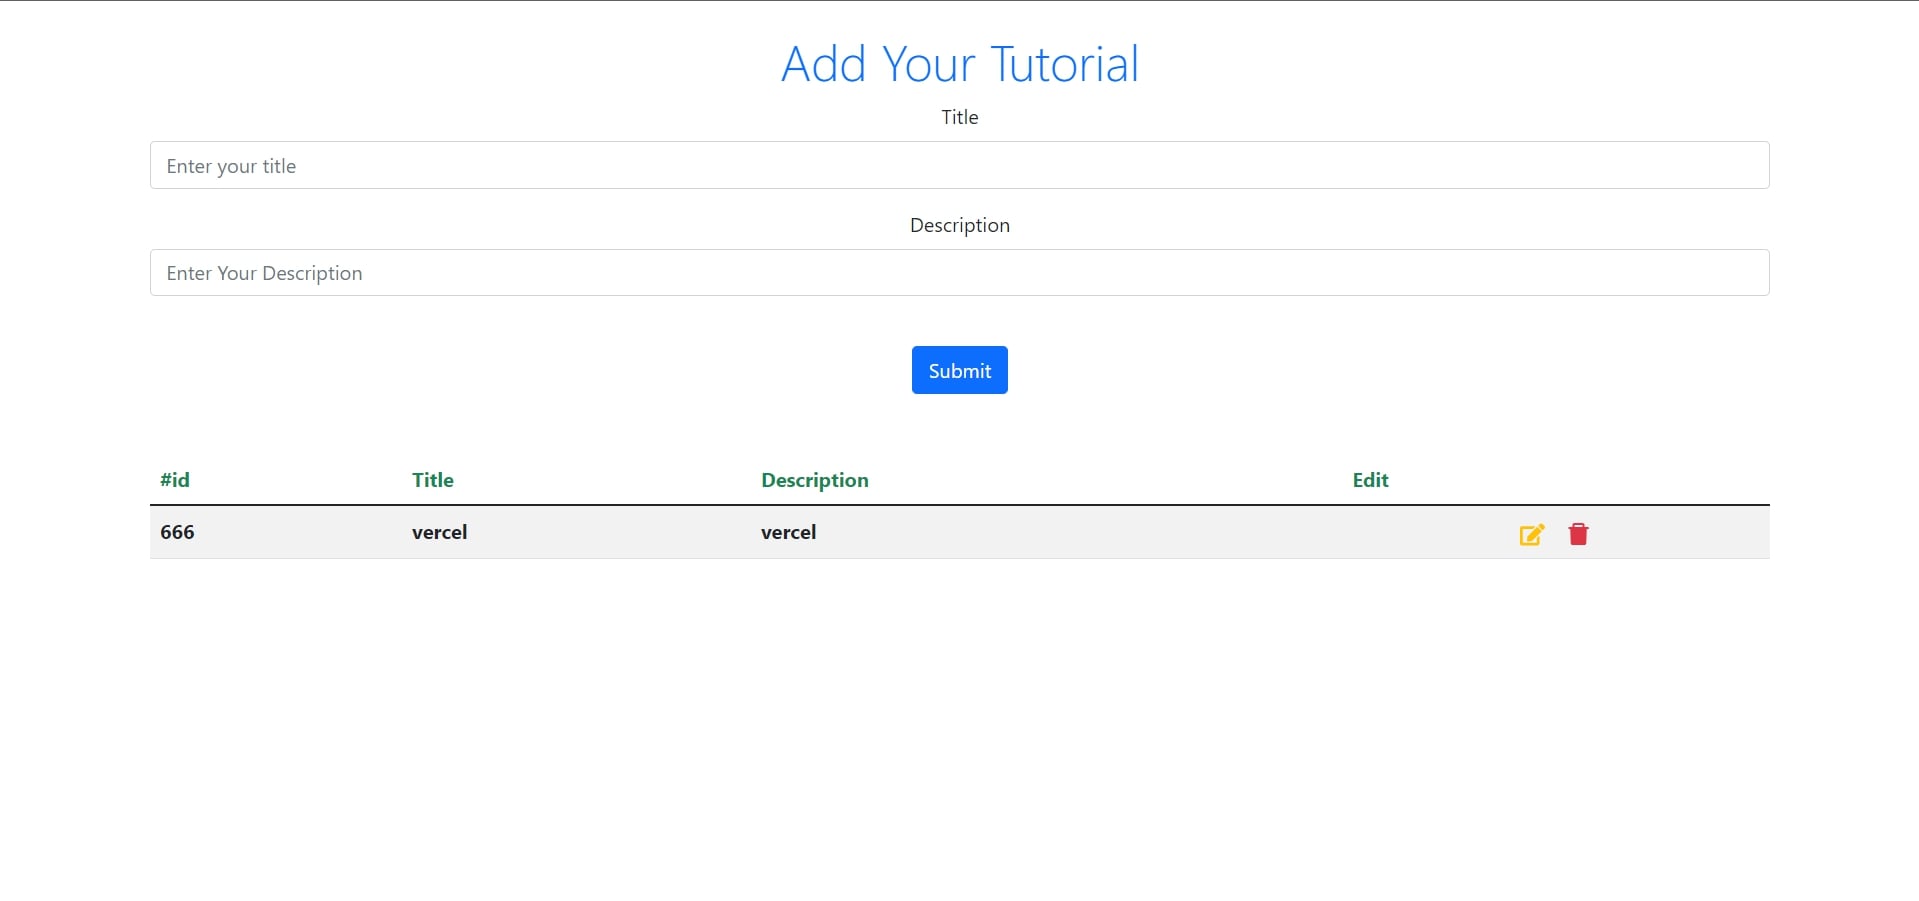Select the Title column header in table
Viewport: 1919px width, 901px height.
433,480
